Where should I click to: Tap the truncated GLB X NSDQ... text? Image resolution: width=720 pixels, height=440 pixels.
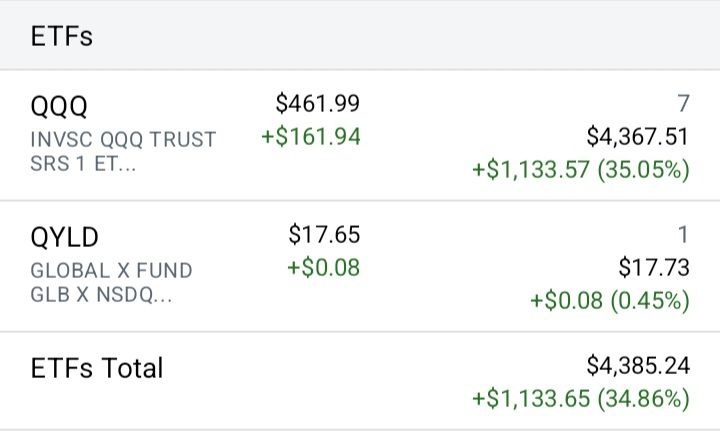pyautogui.click(x=101, y=295)
